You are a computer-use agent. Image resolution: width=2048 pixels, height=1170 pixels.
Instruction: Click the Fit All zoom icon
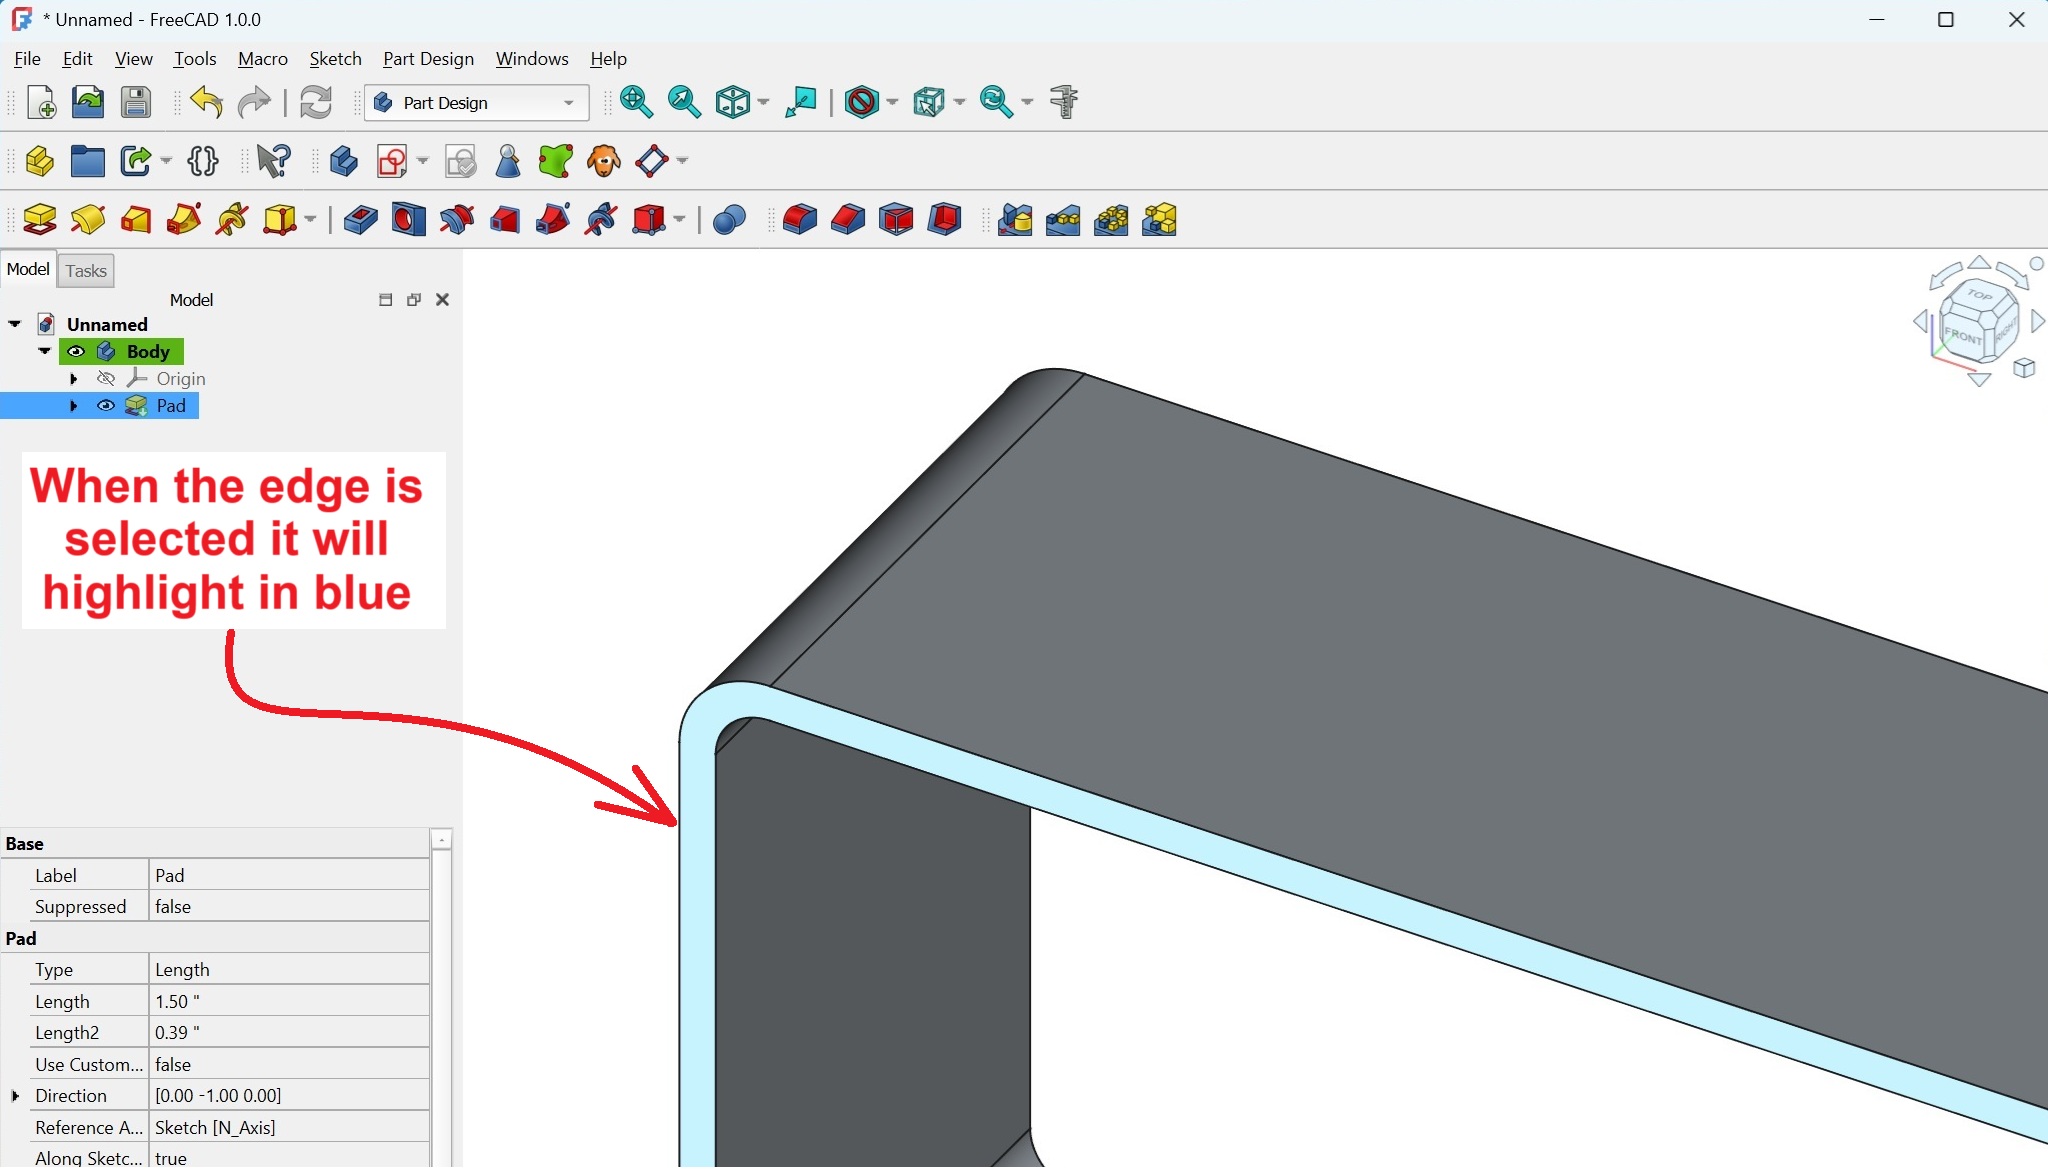tap(636, 102)
